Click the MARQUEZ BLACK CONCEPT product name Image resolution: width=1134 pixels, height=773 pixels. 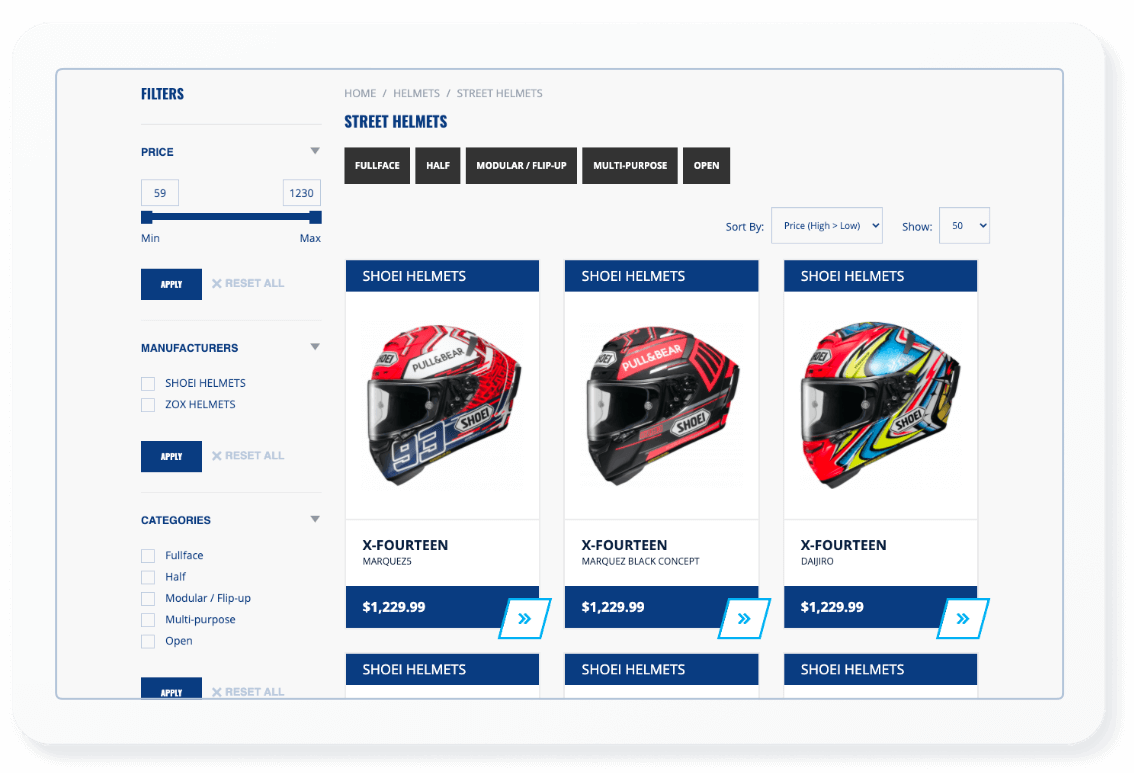click(640, 561)
